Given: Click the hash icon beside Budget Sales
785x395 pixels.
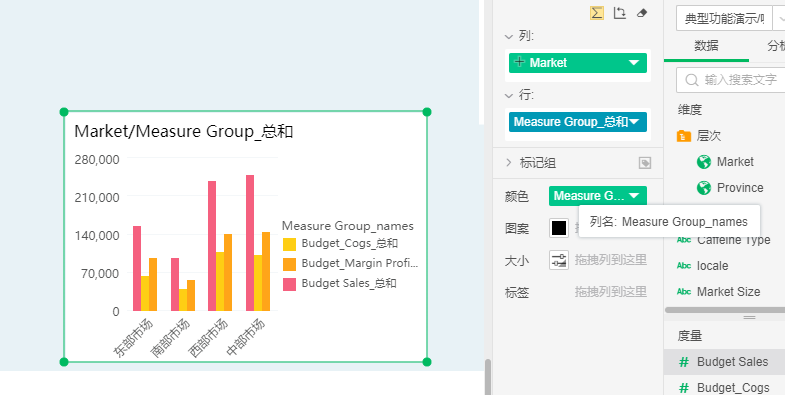Looking at the screenshot, I should [x=683, y=362].
